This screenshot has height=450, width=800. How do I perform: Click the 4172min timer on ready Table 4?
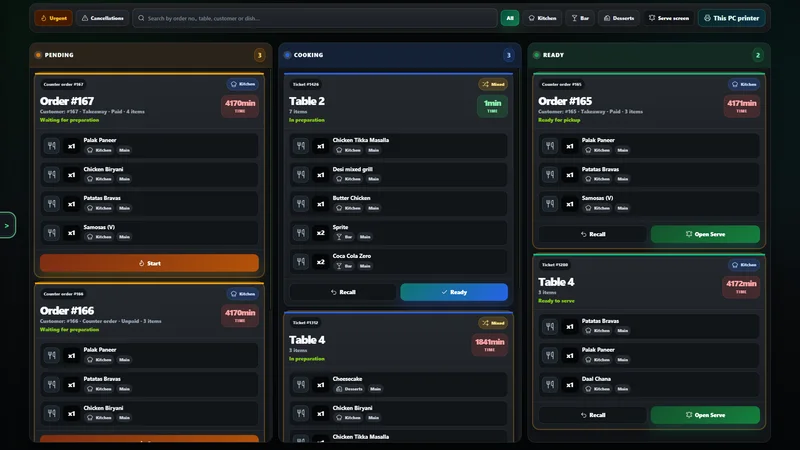point(741,287)
